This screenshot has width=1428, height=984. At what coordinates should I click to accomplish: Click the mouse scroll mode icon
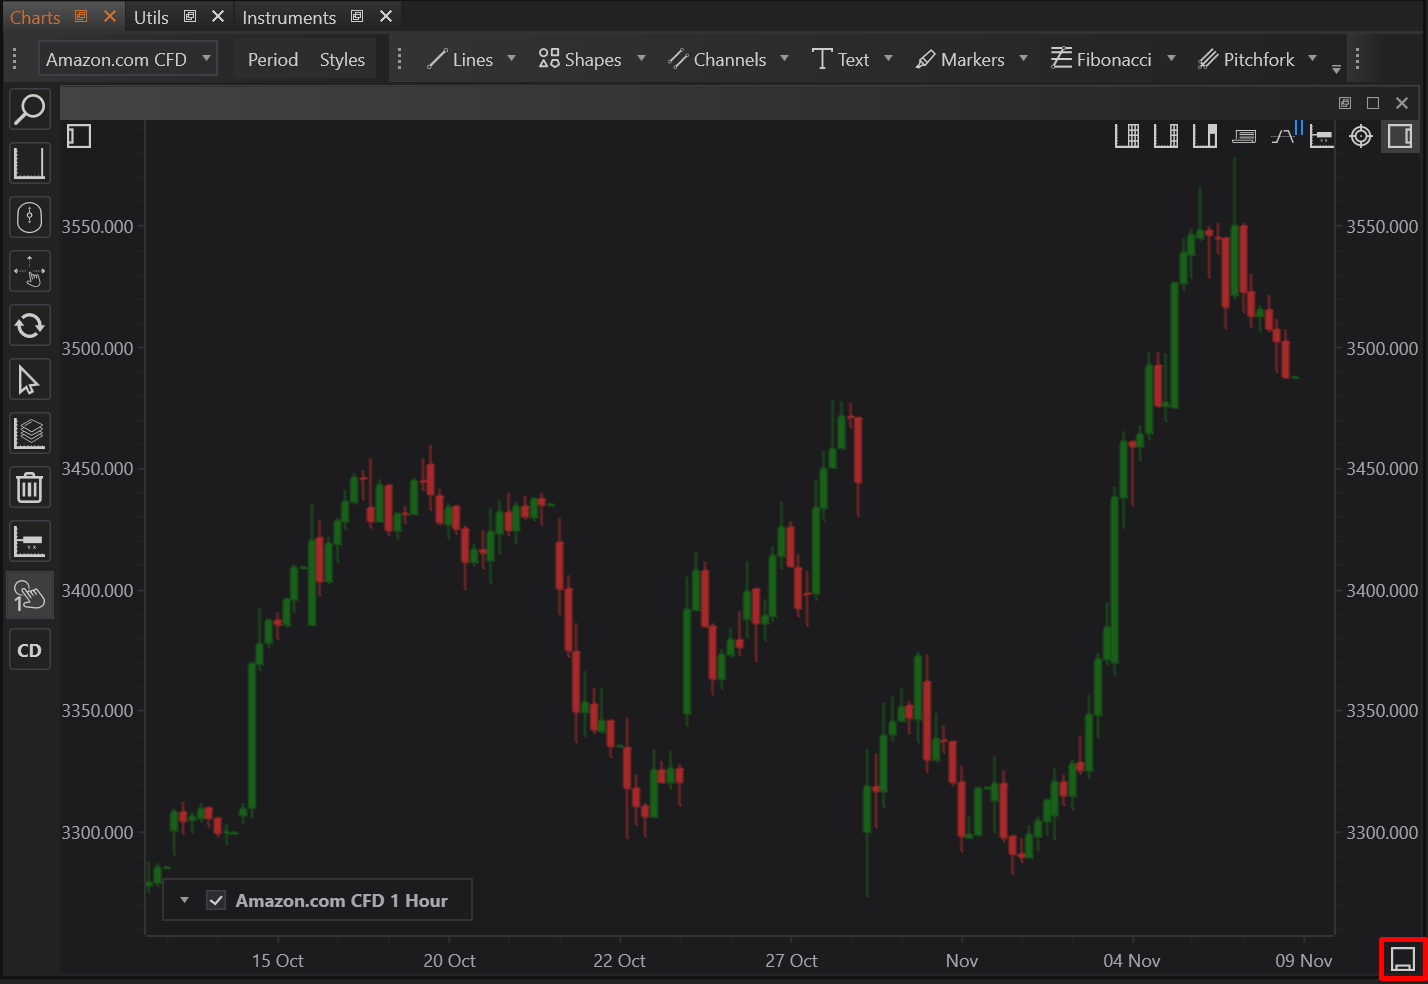29,217
